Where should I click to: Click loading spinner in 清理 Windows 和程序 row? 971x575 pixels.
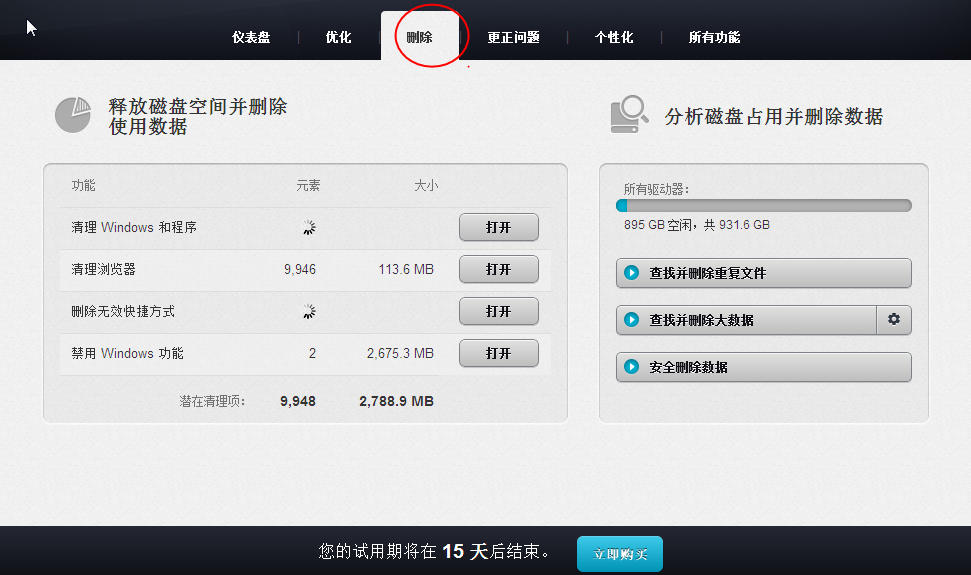click(x=308, y=228)
